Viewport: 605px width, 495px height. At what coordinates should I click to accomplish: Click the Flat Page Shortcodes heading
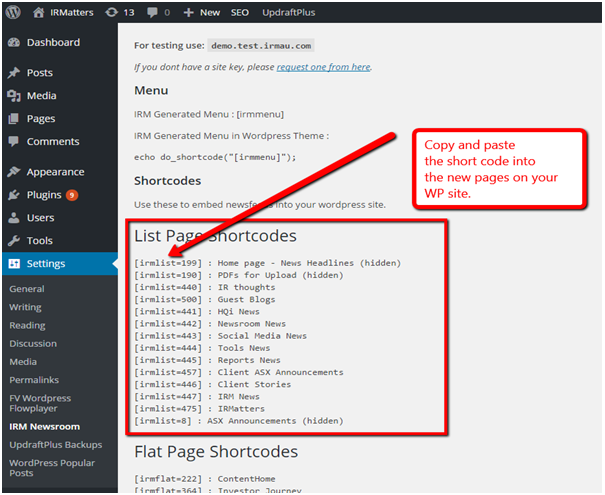[x=216, y=452]
